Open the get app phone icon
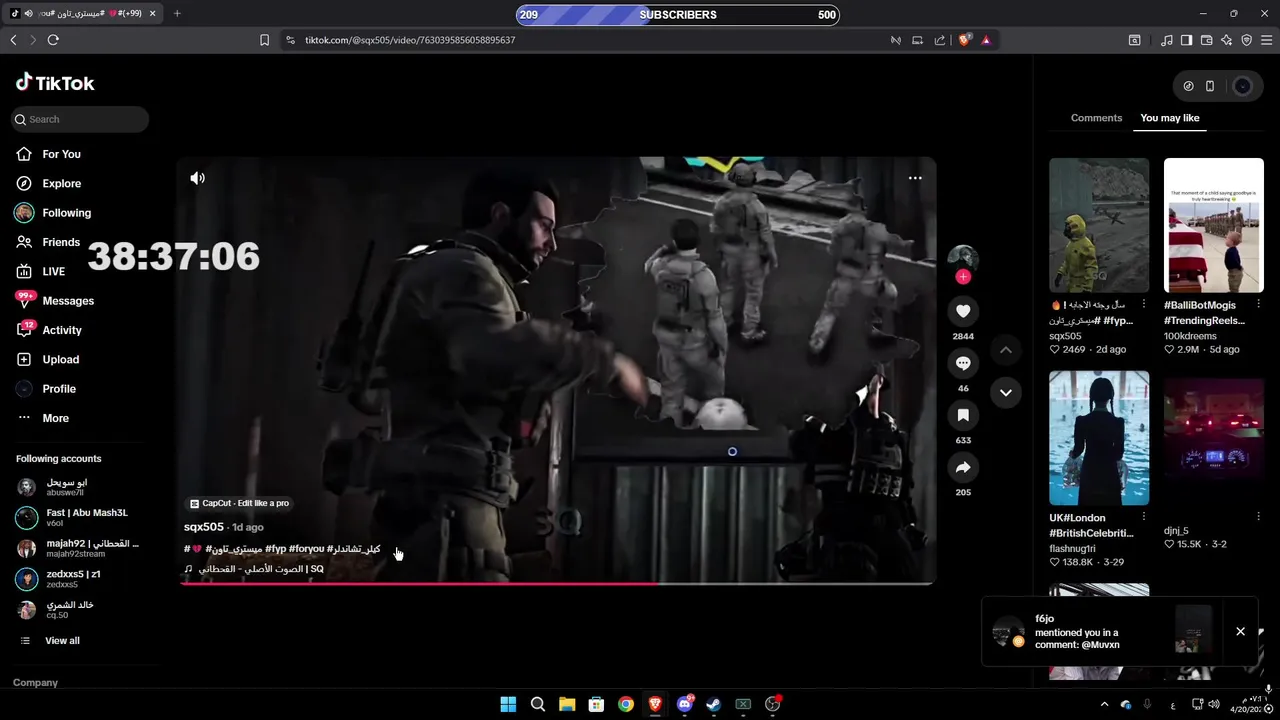Viewport: 1280px width, 720px height. pyautogui.click(x=1210, y=86)
